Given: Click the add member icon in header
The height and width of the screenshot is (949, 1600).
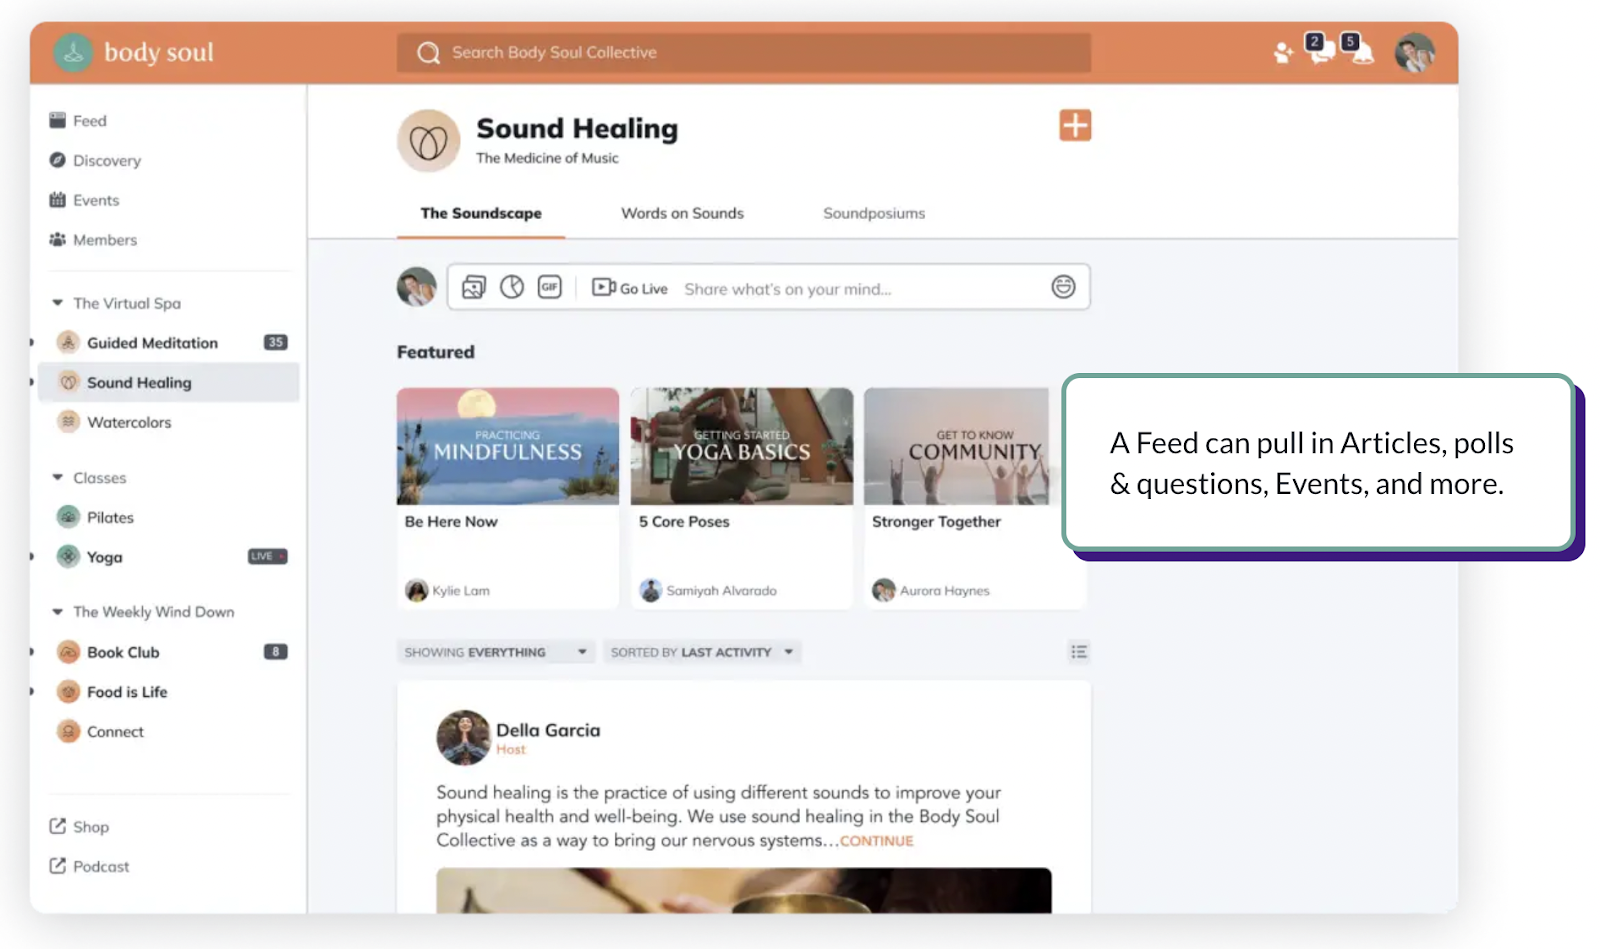Looking at the screenshot, I should [x=1283, y=53].
